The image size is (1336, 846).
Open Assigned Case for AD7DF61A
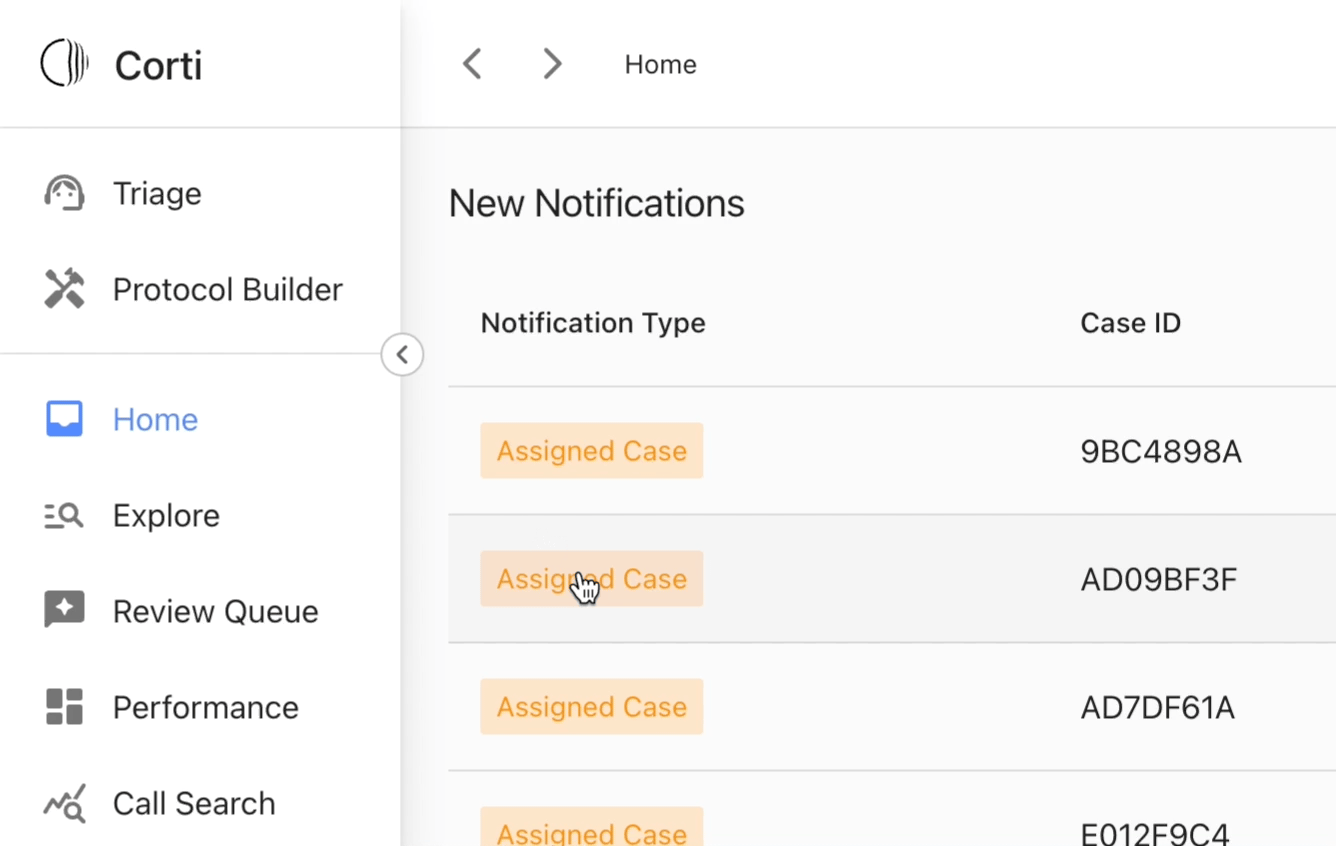591,707
